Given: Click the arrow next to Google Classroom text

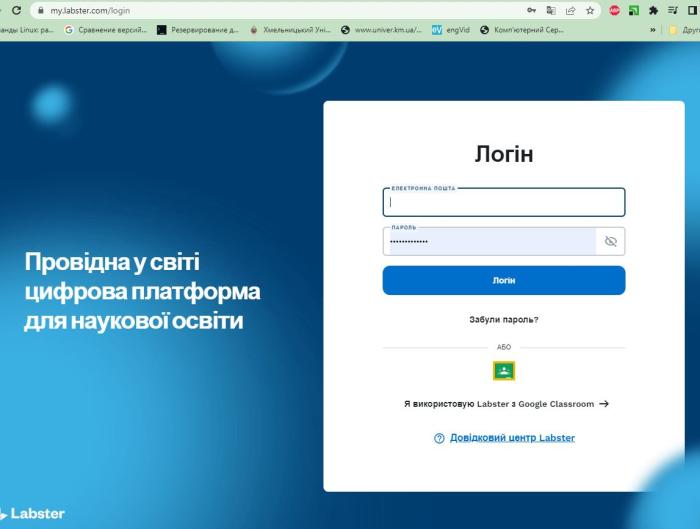Looking at the screenshot, I should point(604,404).
